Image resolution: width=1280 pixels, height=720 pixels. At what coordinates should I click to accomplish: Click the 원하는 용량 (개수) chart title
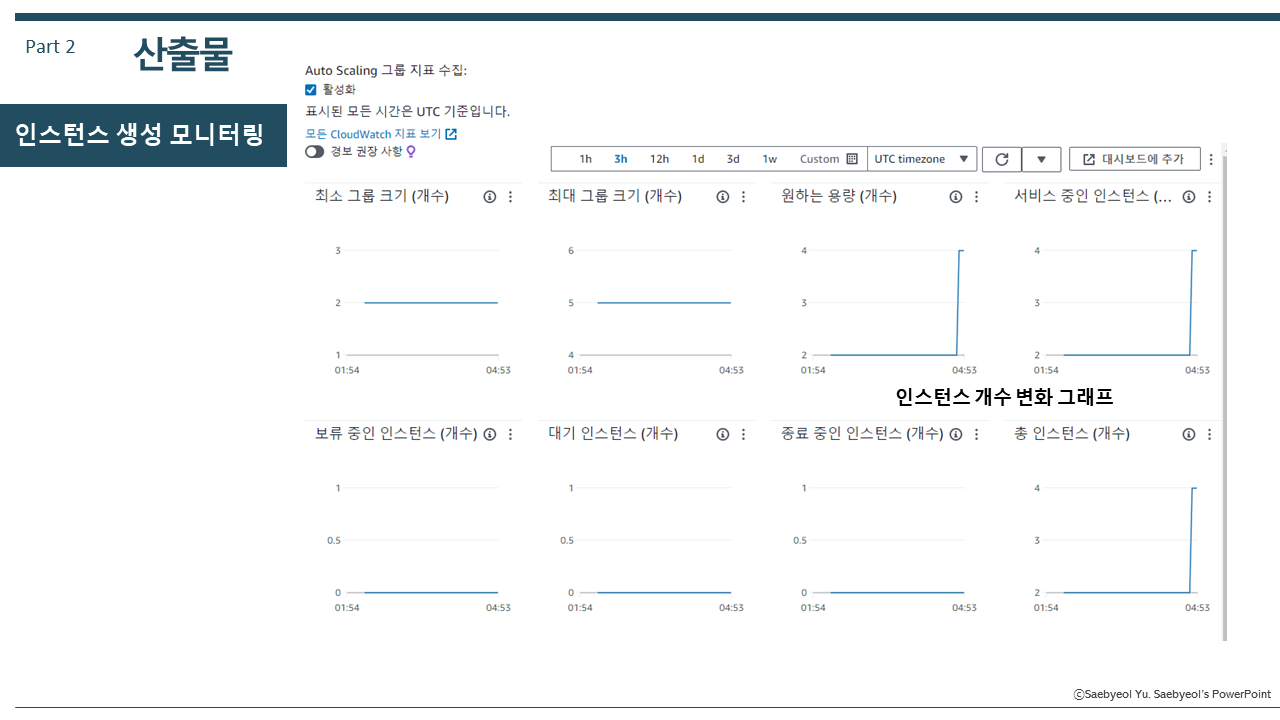839,197
